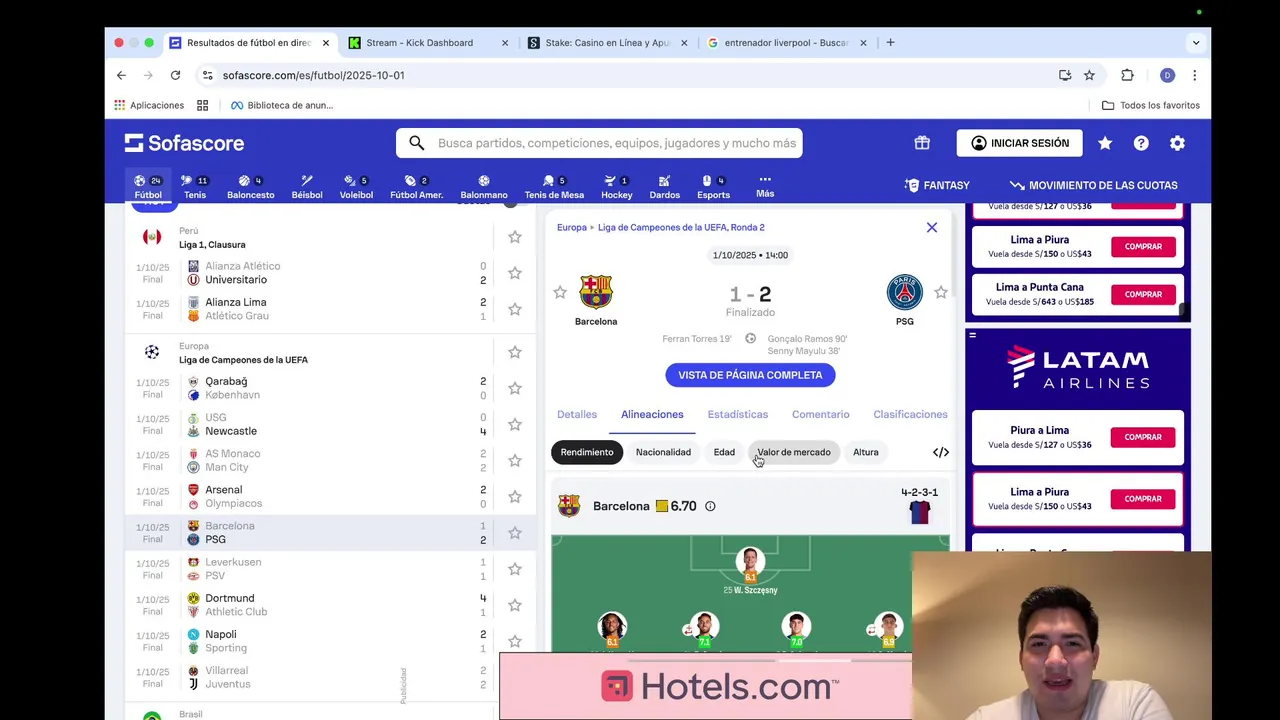
Task: Open MOVIMIENTO DE LAS CUOTAS link
Action: click(x=1094, y=185)
